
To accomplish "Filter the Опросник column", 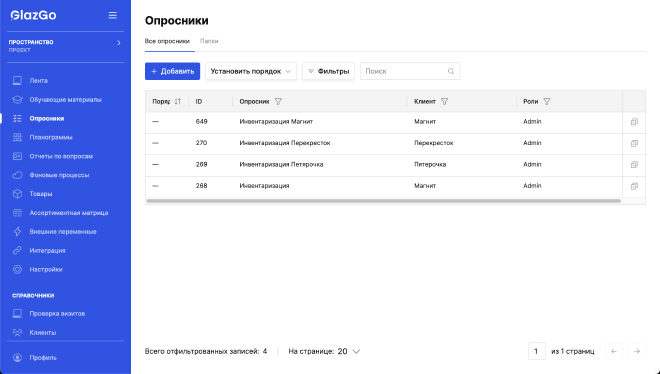I will pyautogui.click(x=278, y=101).
